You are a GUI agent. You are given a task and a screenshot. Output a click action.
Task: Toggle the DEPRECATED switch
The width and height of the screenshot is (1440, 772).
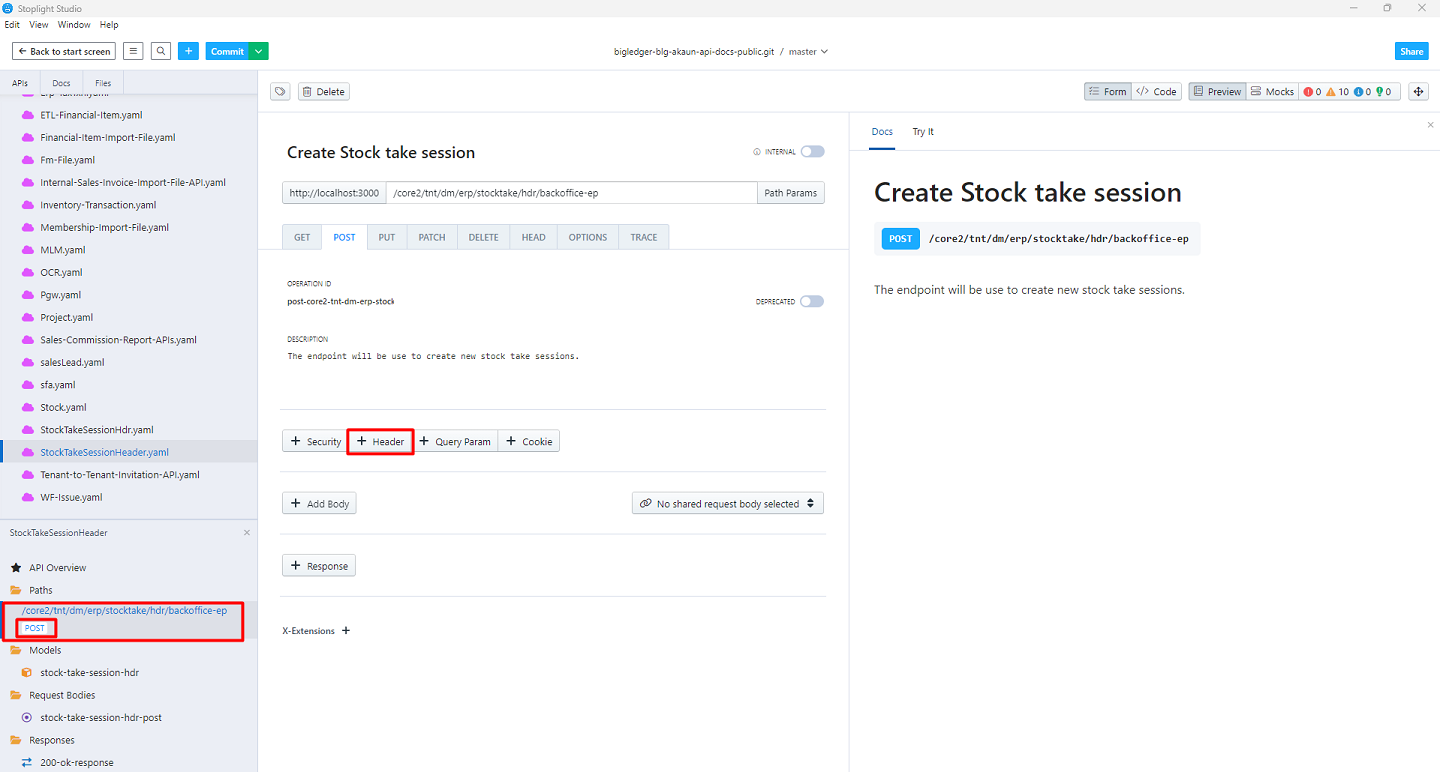tap(812, 301)
